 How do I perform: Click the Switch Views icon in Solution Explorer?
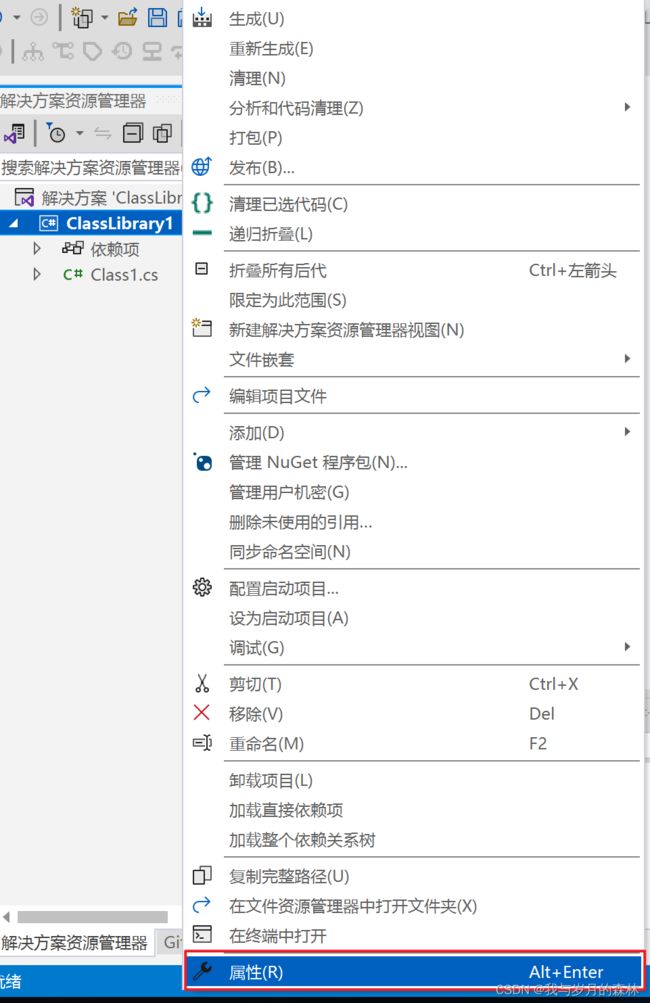pyautogui.click(x=14, y=133)
